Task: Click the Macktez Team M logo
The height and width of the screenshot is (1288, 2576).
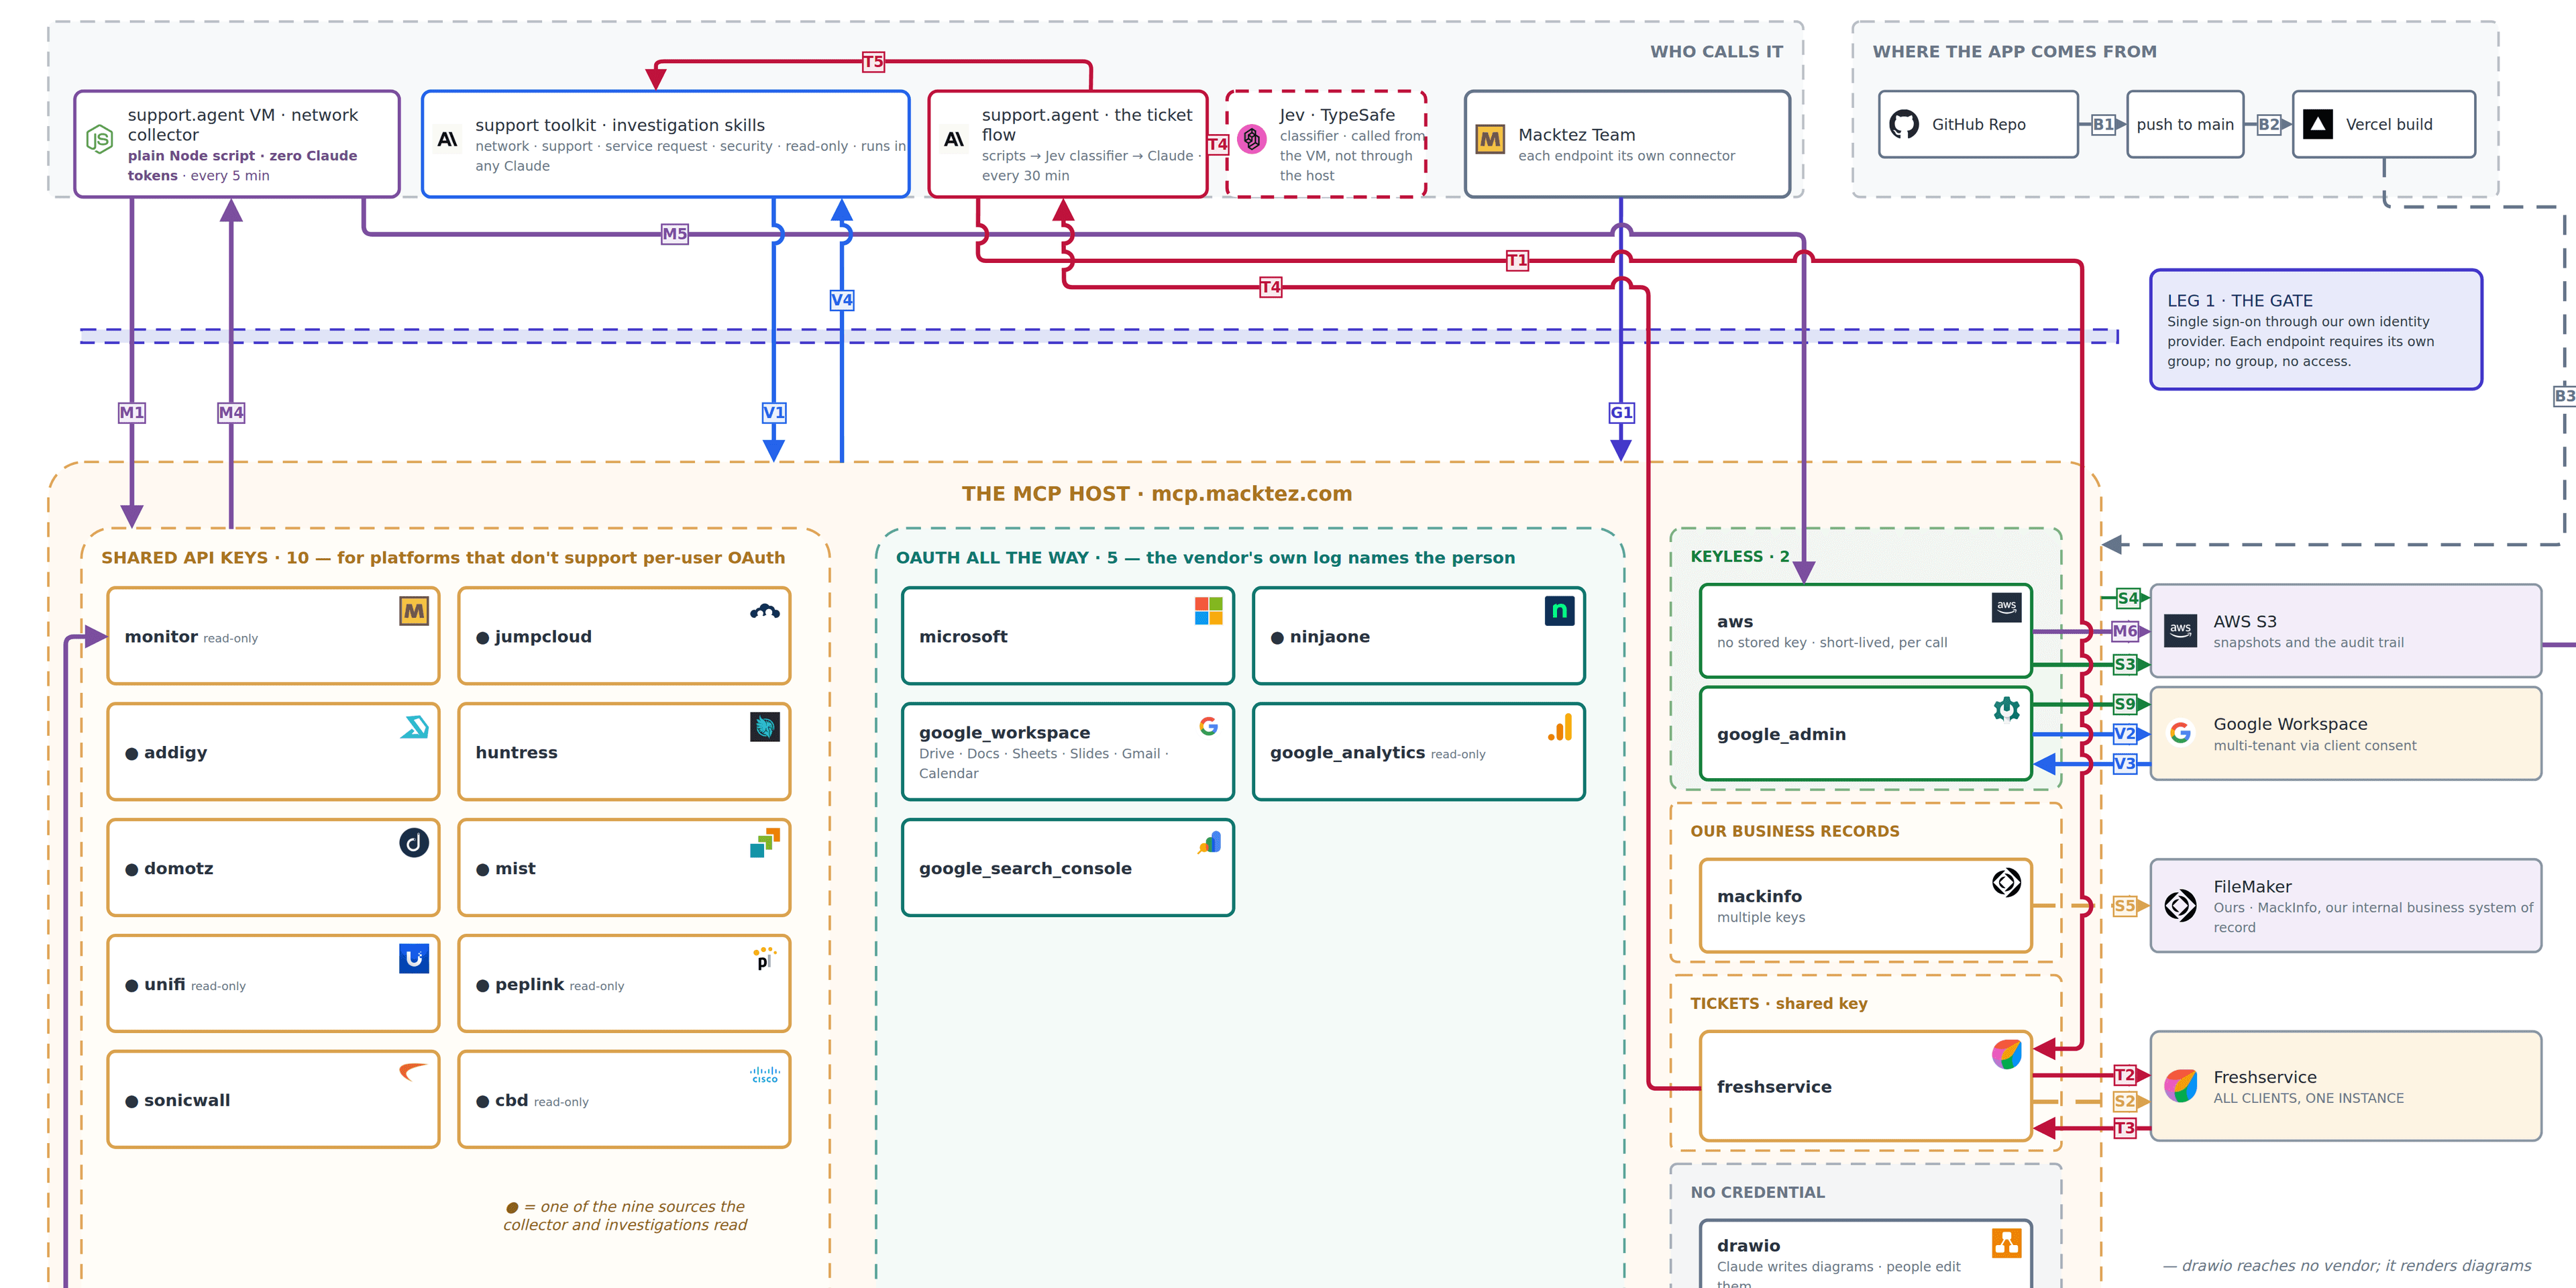Action: point(1490,139)
